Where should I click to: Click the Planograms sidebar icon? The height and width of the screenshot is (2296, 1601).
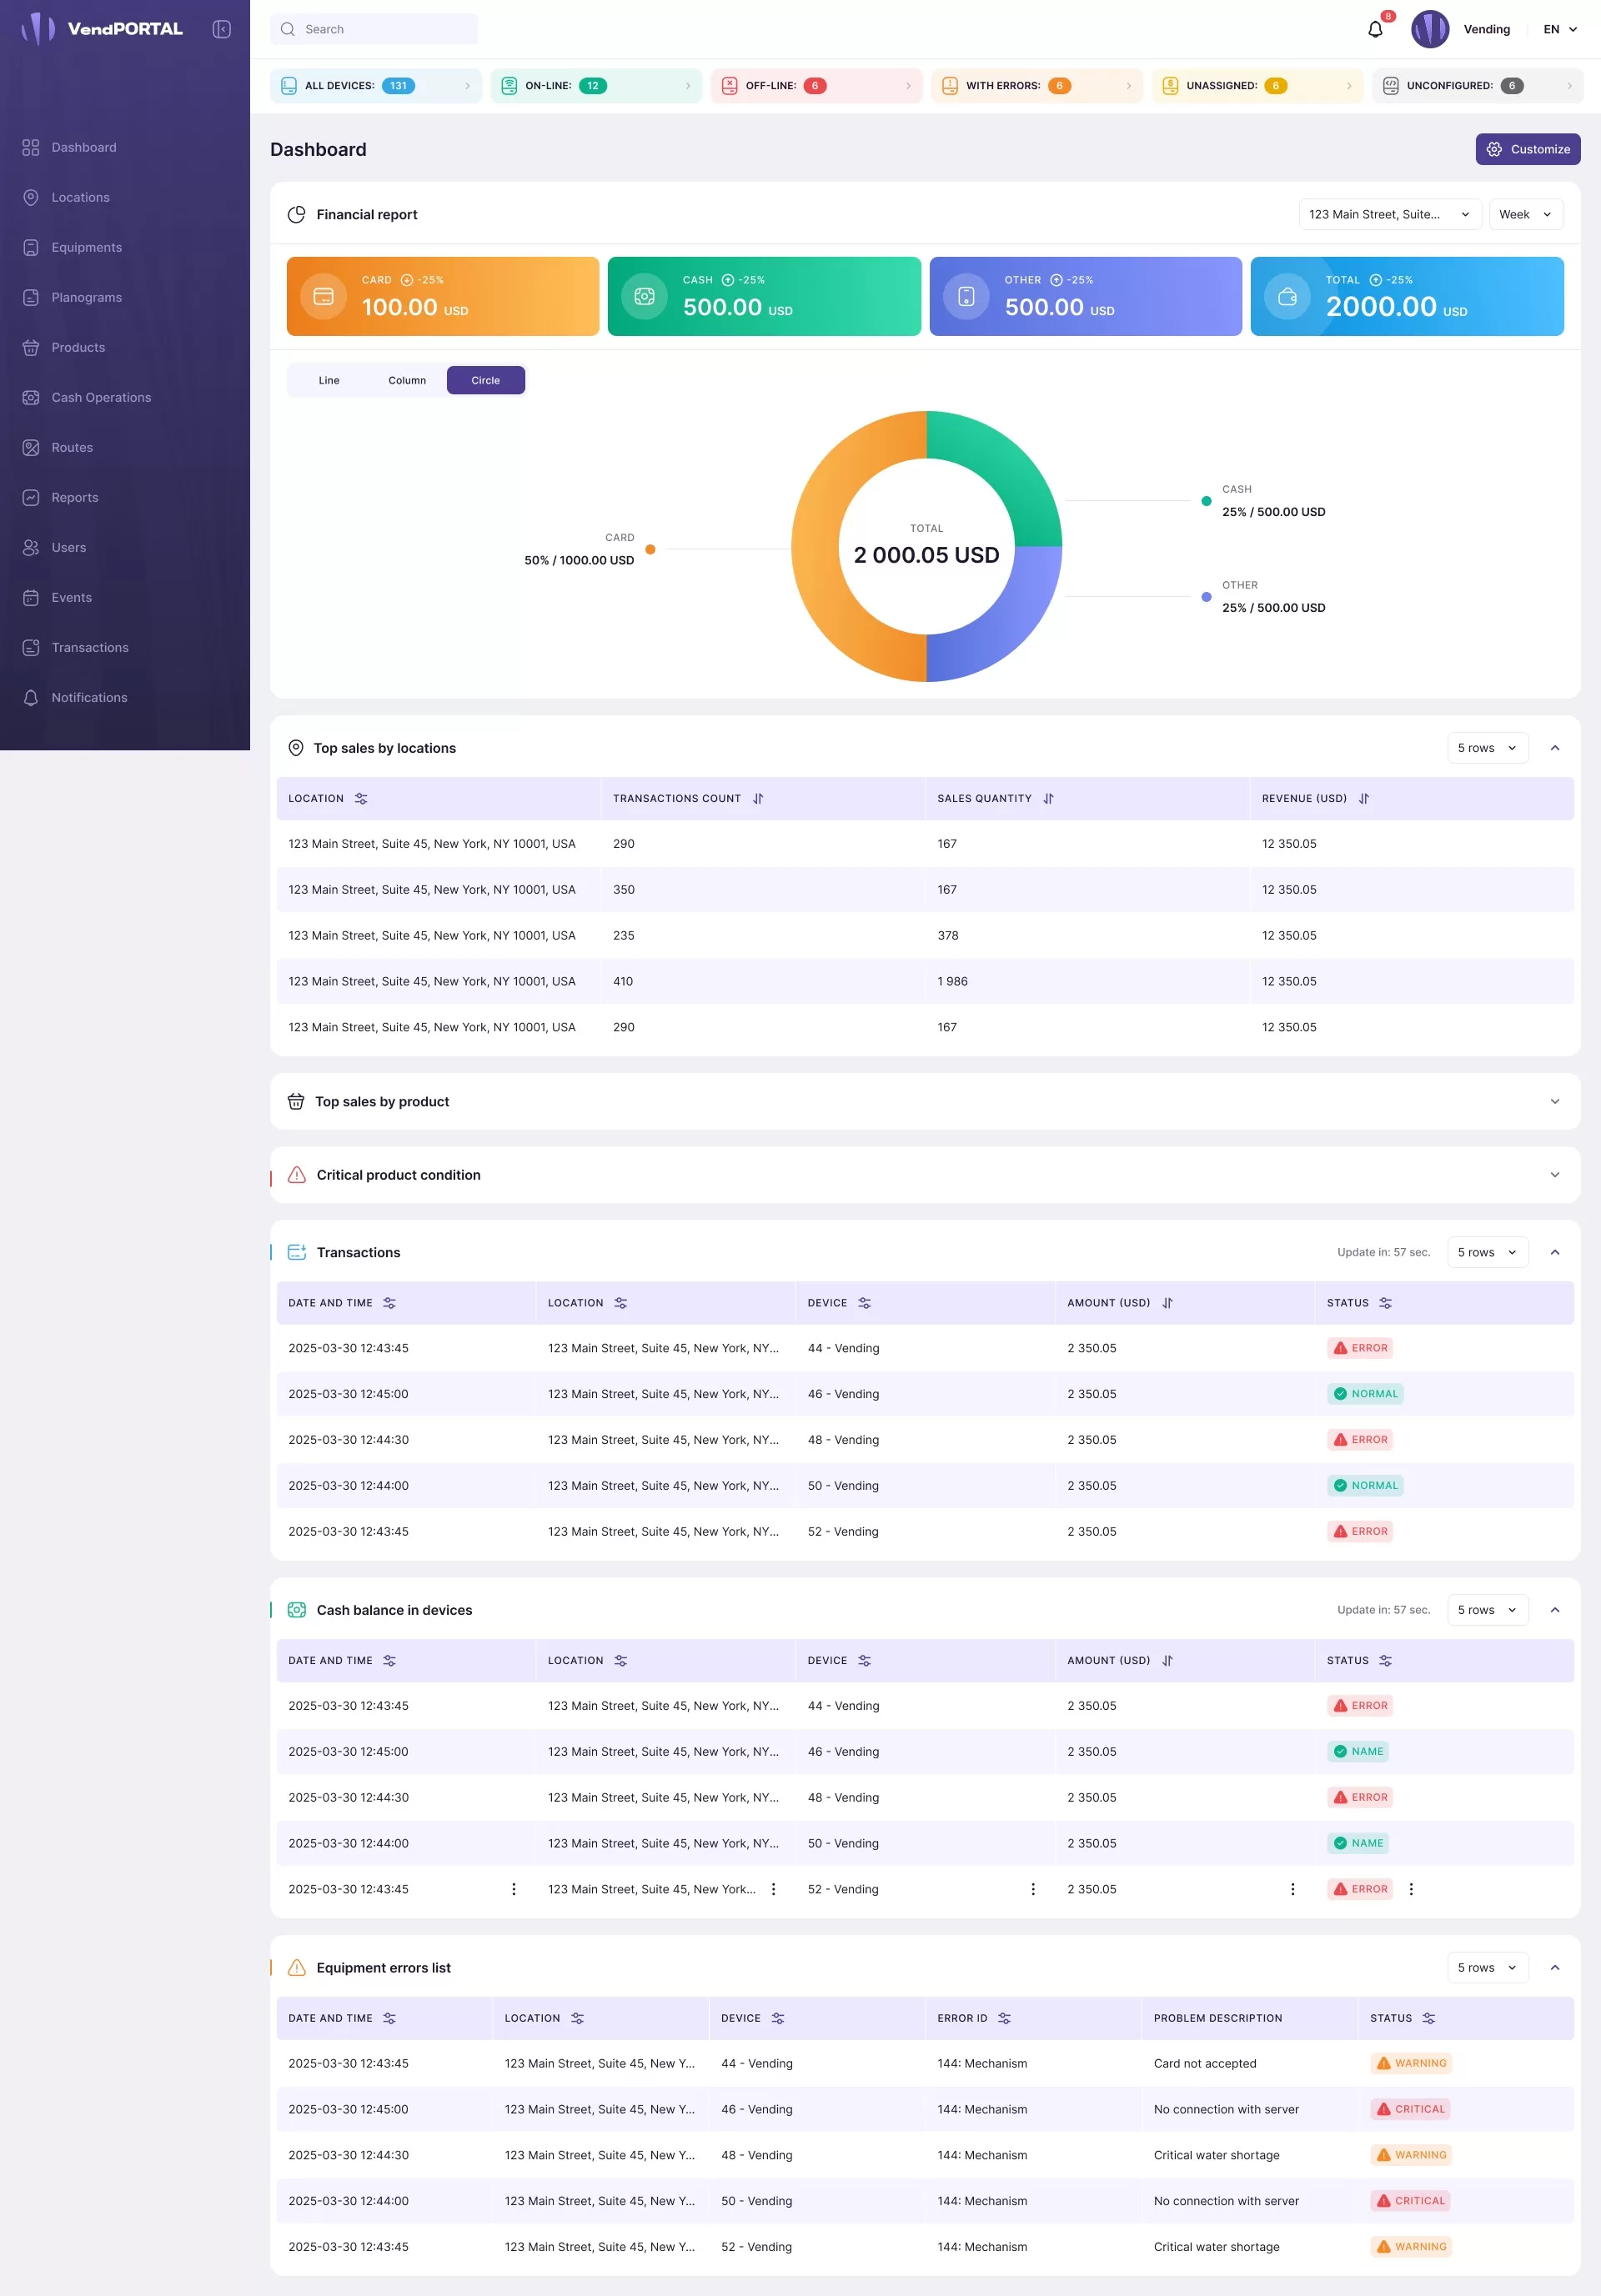31,297
